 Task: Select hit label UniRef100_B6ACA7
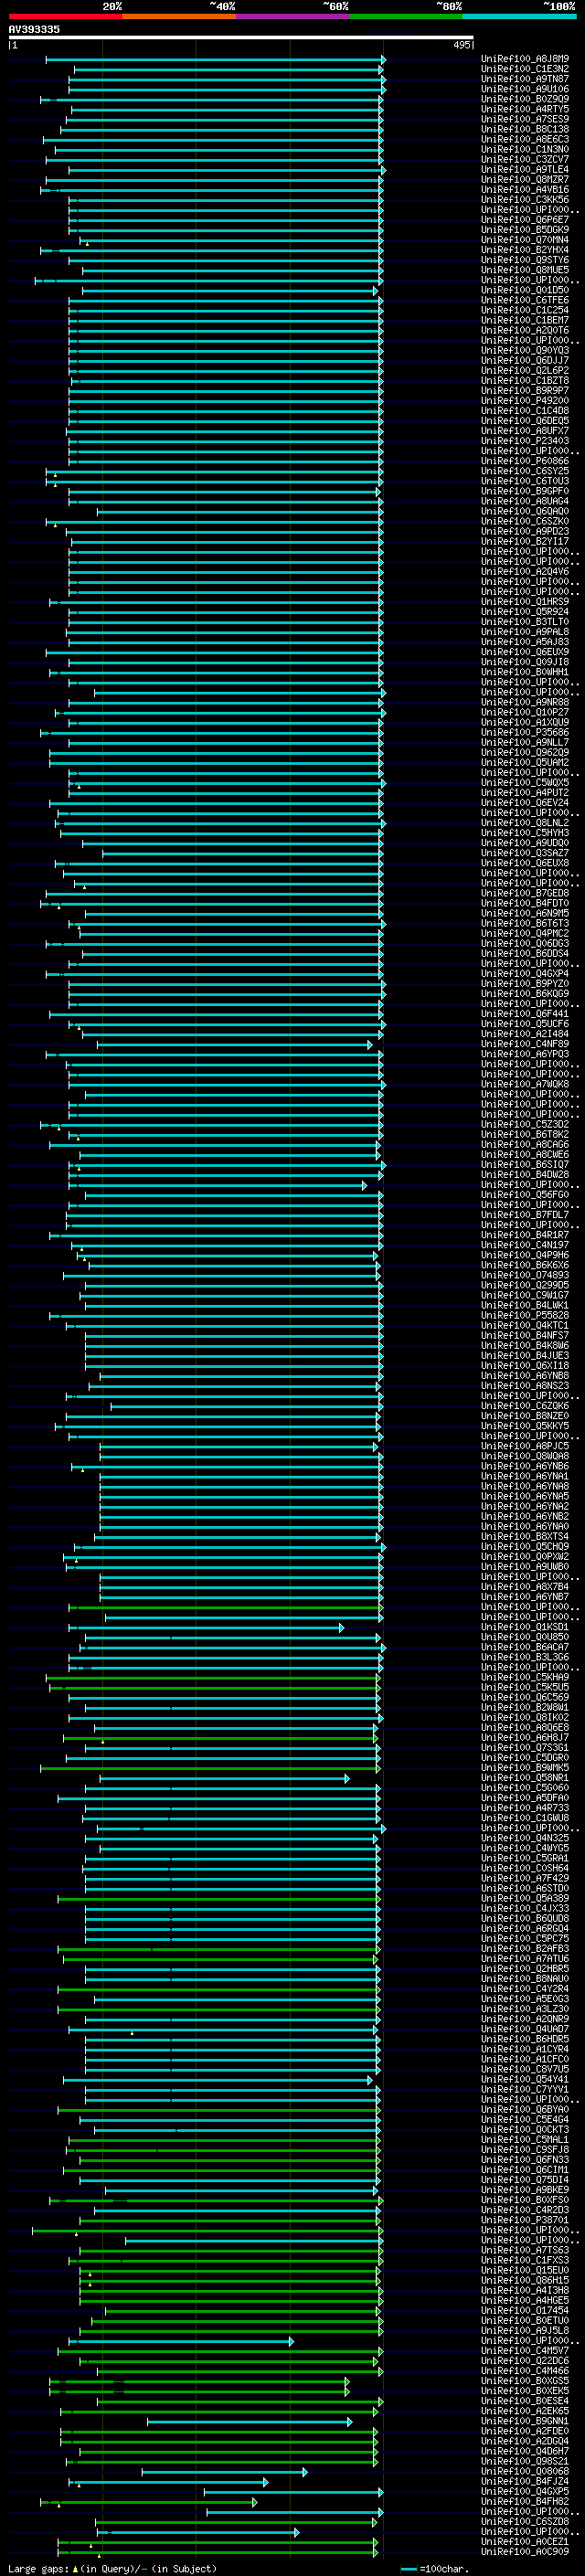[525, 1647]
